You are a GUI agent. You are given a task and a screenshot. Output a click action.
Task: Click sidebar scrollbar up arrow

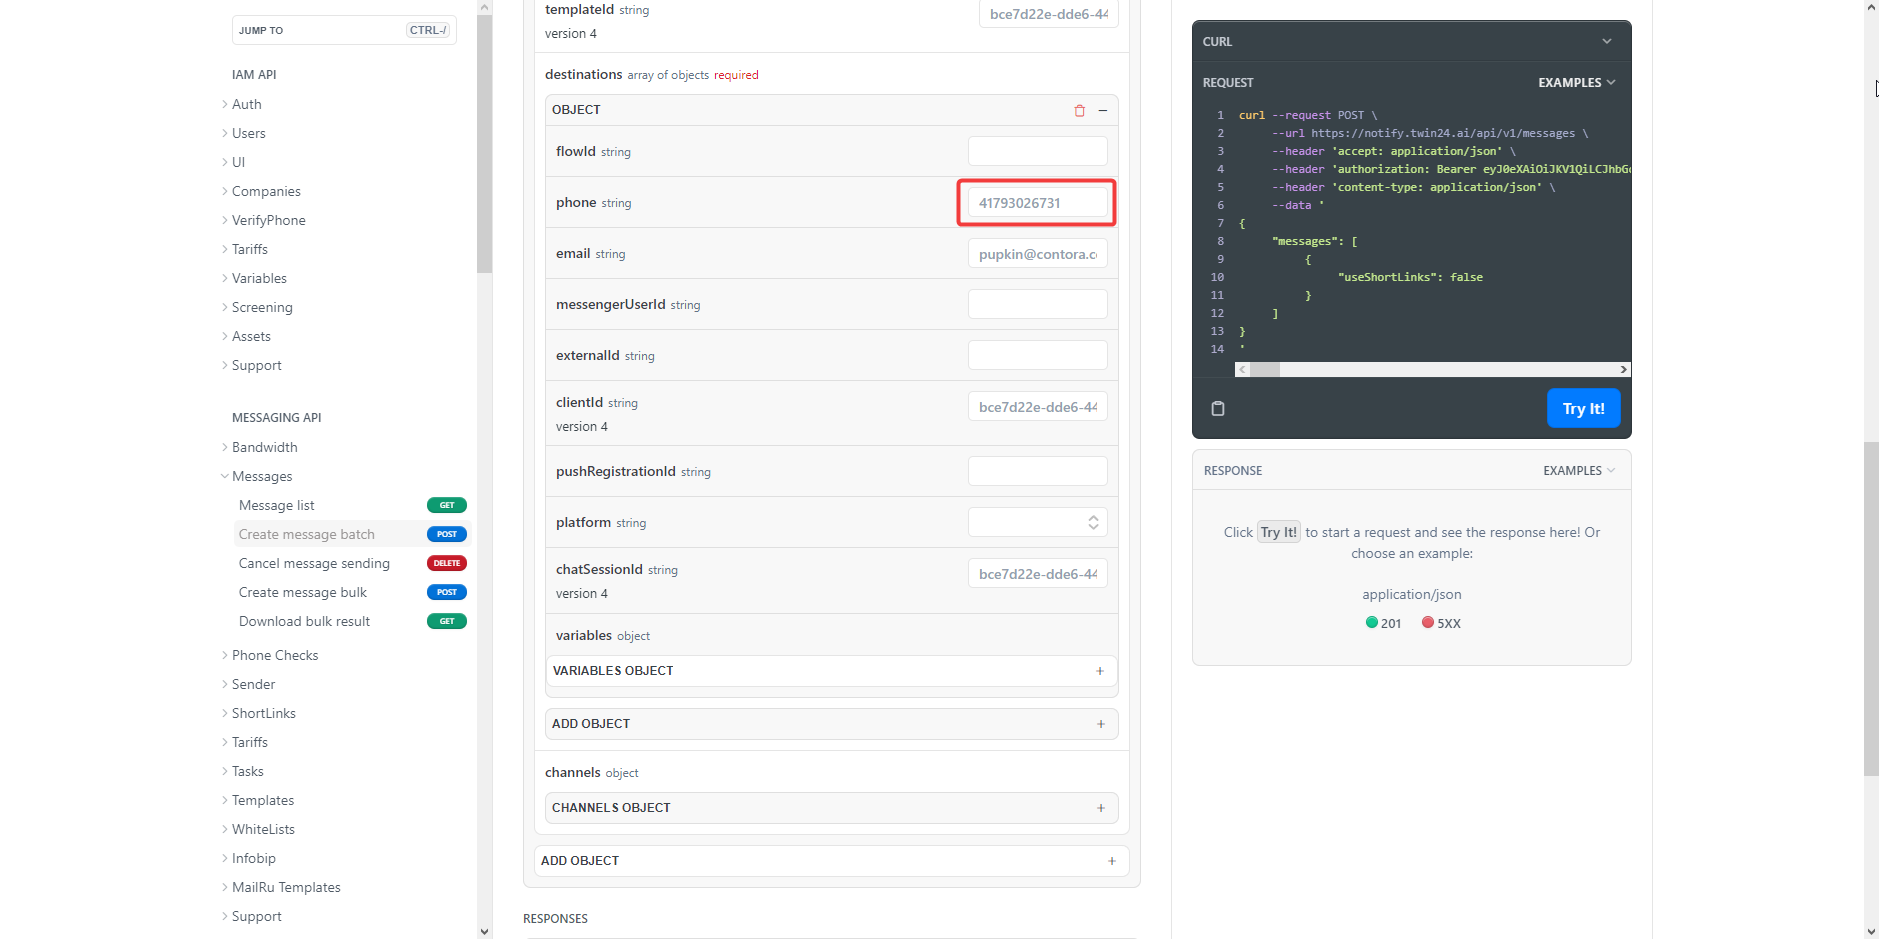(485, 8)
